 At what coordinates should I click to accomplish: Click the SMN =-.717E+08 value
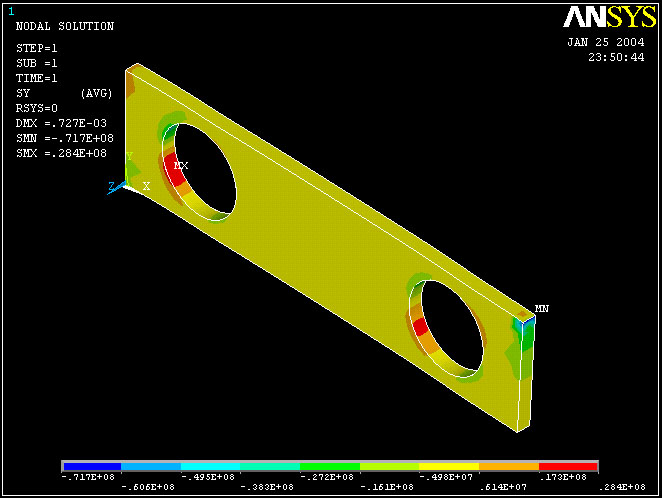tap(65, 138)
